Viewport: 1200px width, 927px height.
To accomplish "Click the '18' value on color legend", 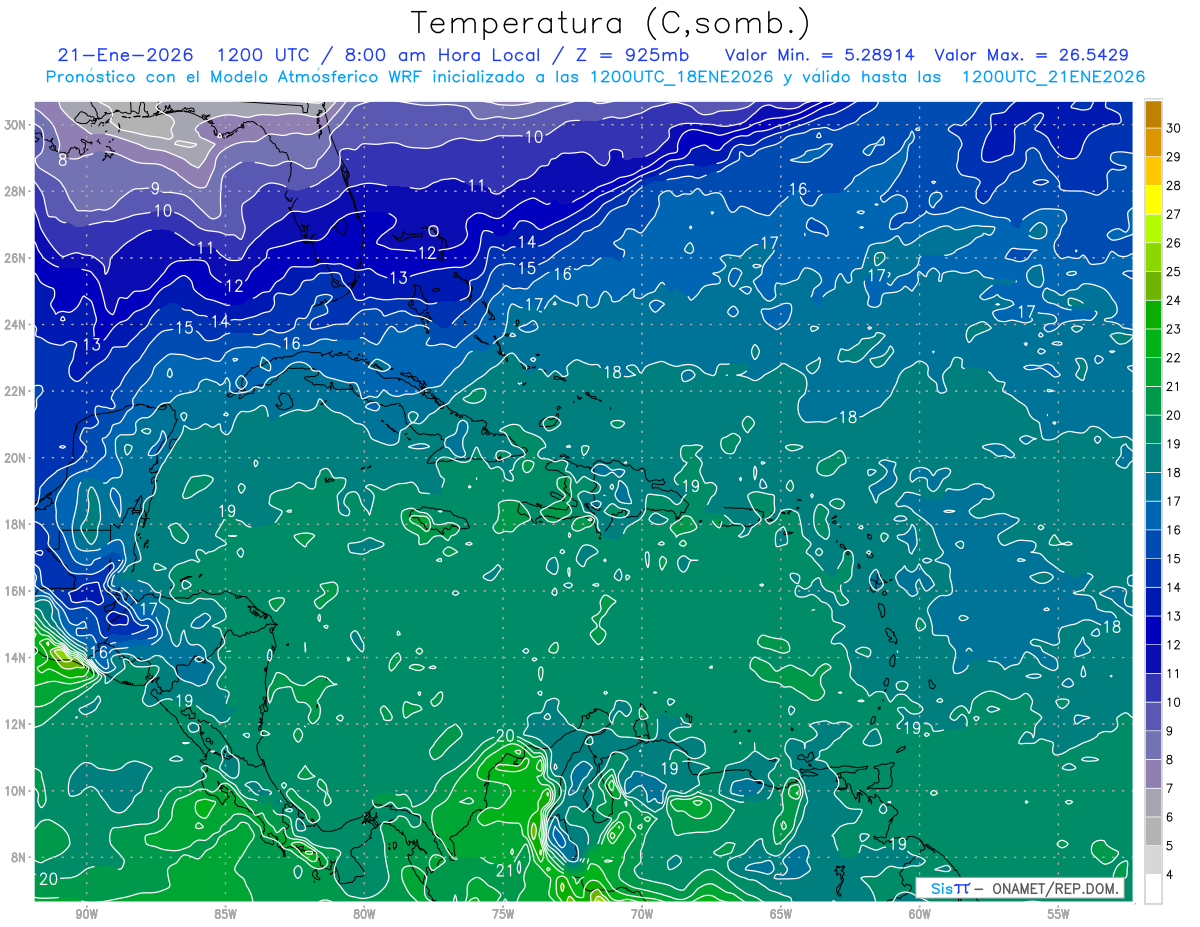I will [x=1174, y=472].
